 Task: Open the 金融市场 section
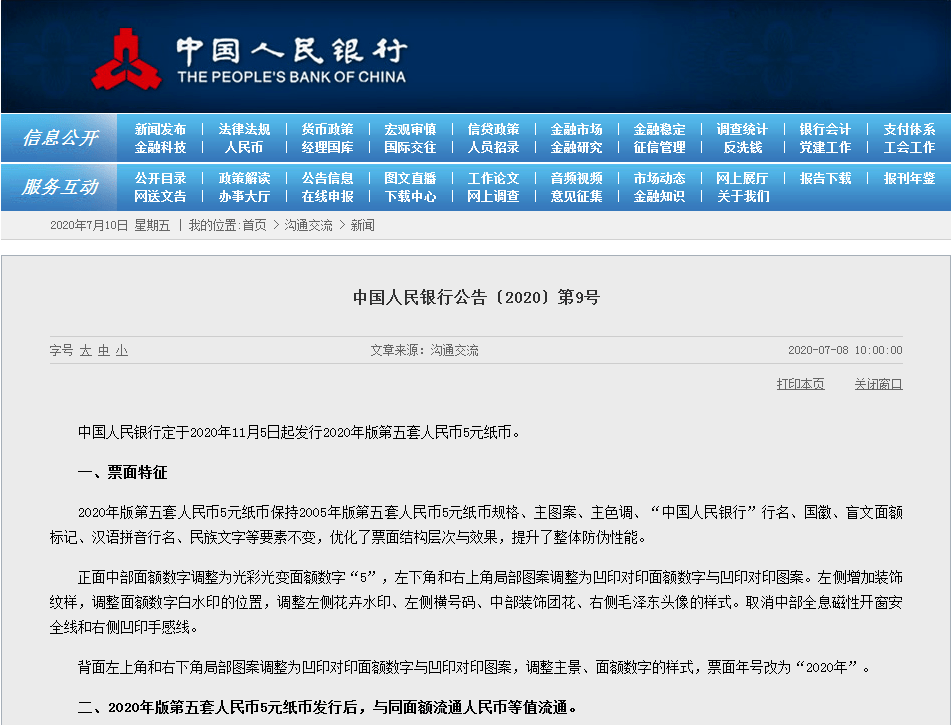pyautogui.click(x=576, y=129)
